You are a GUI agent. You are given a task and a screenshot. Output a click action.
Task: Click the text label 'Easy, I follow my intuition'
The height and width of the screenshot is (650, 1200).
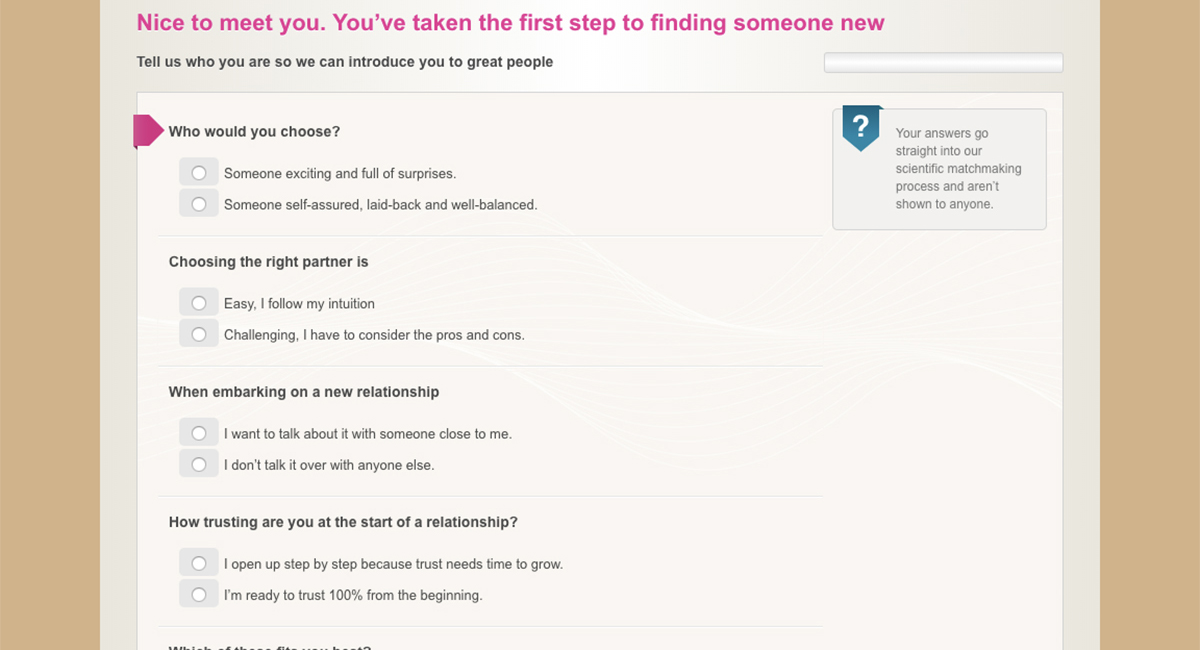coord(299,304)
